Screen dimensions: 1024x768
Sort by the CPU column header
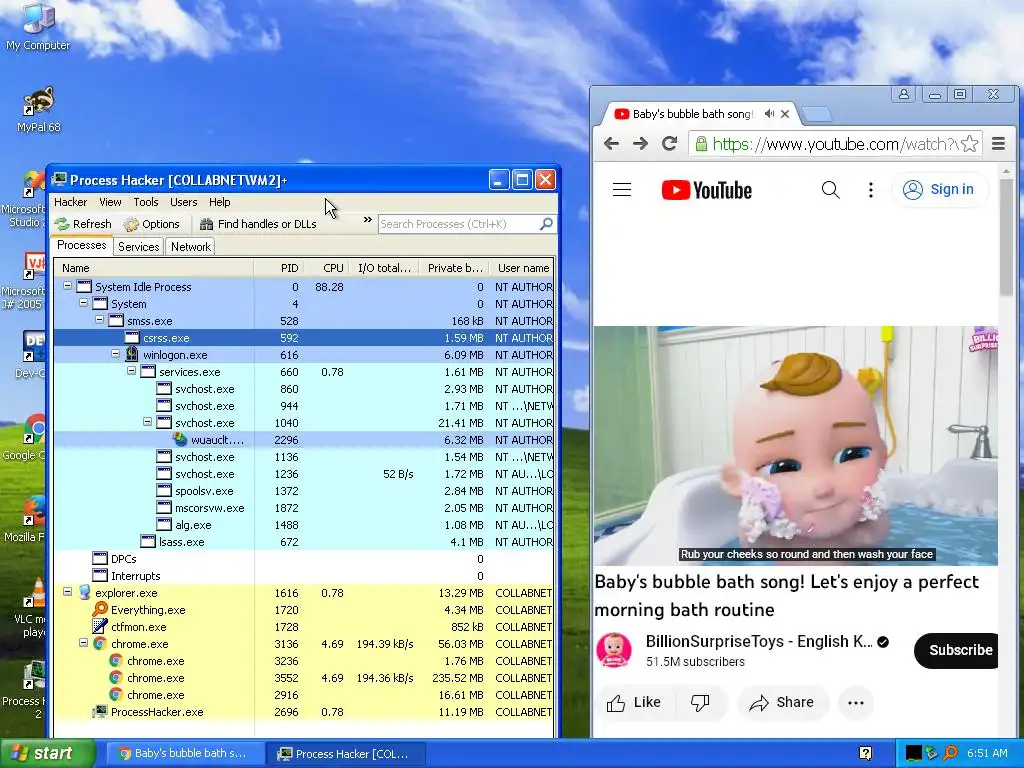coord(328,268)
